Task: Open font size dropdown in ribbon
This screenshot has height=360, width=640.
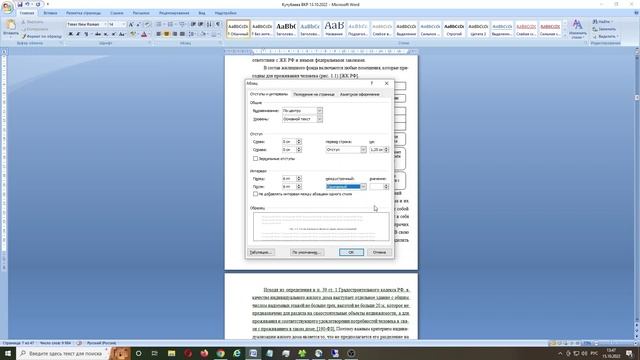Action: tap(124, 24)
